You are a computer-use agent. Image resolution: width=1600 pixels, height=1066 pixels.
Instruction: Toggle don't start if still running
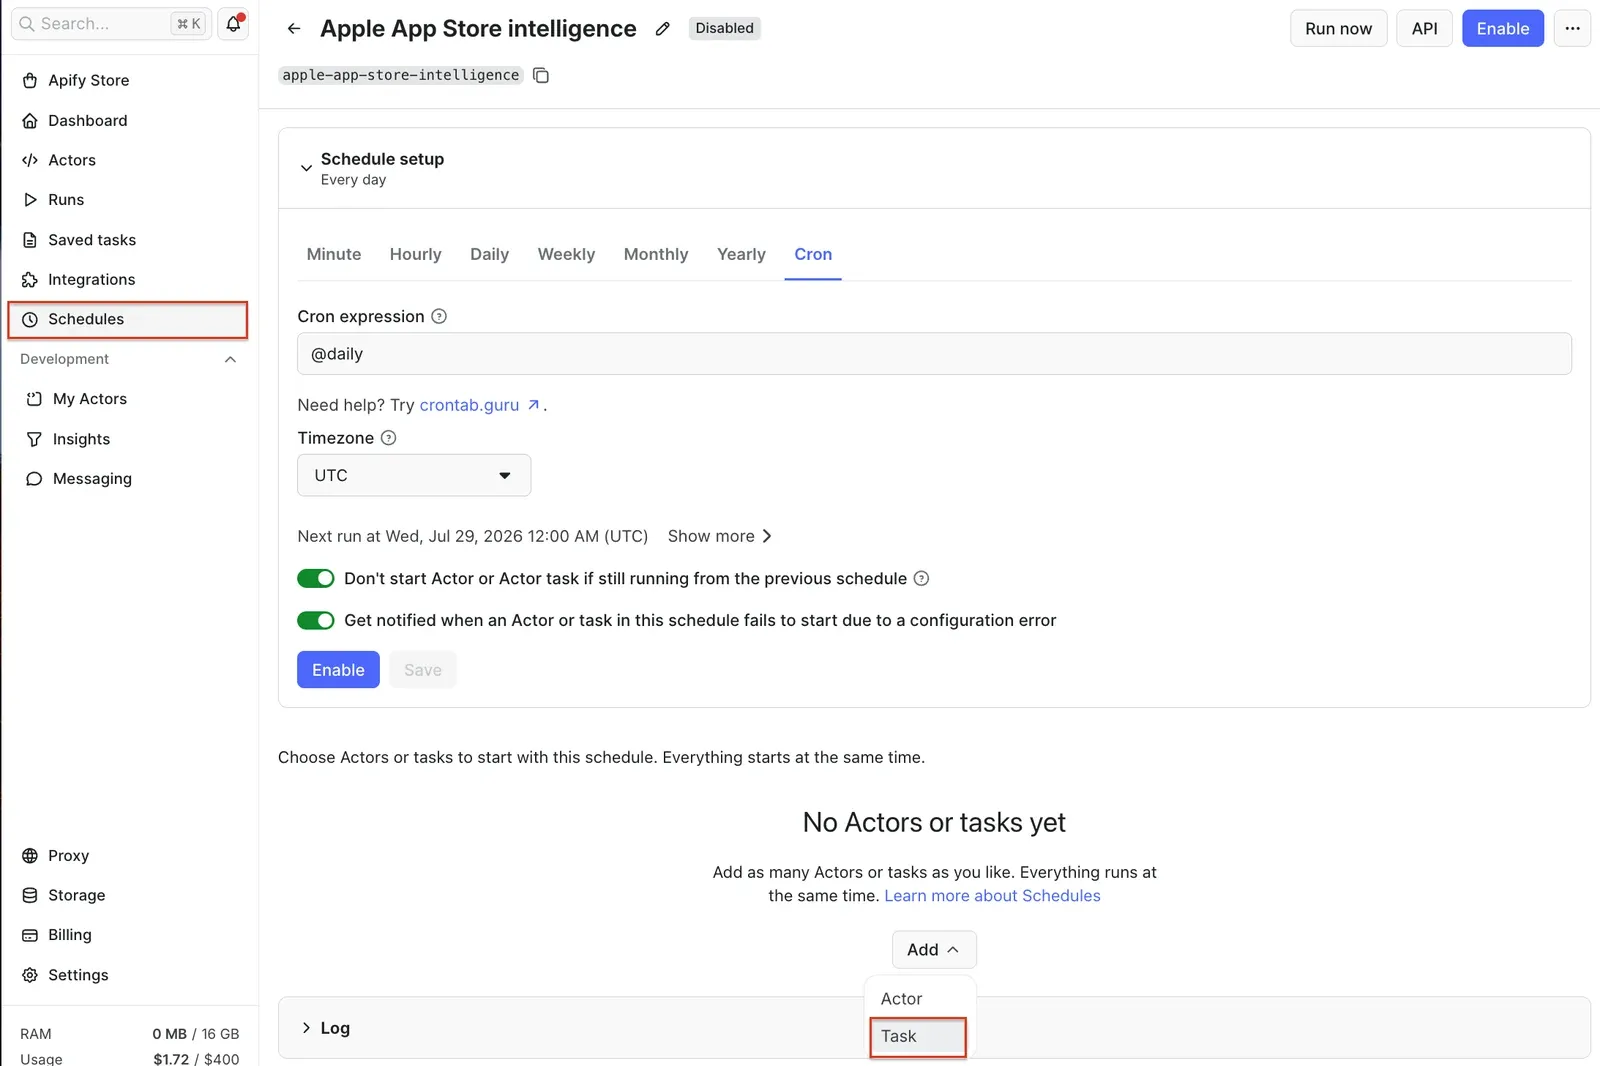point(316,579)
